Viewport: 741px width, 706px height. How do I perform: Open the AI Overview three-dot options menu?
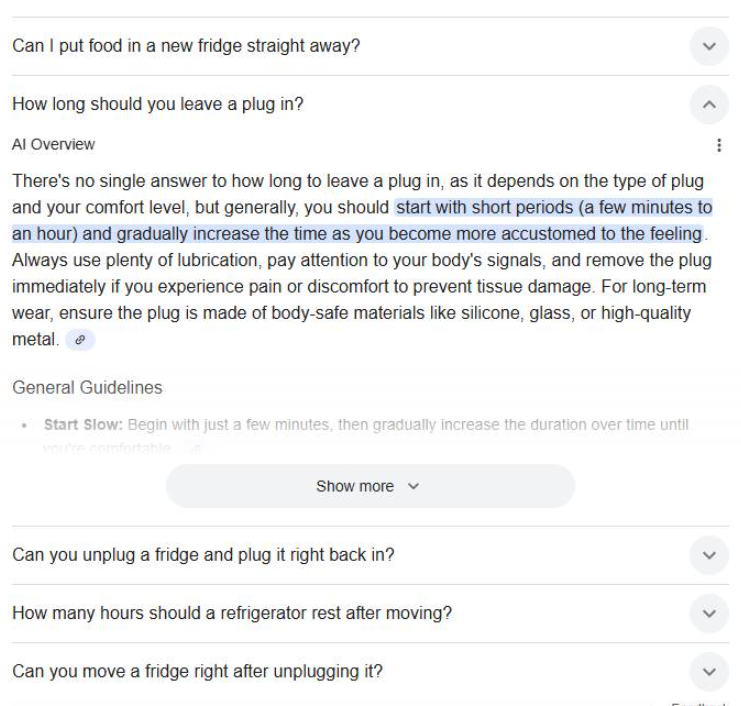point(719,145)
